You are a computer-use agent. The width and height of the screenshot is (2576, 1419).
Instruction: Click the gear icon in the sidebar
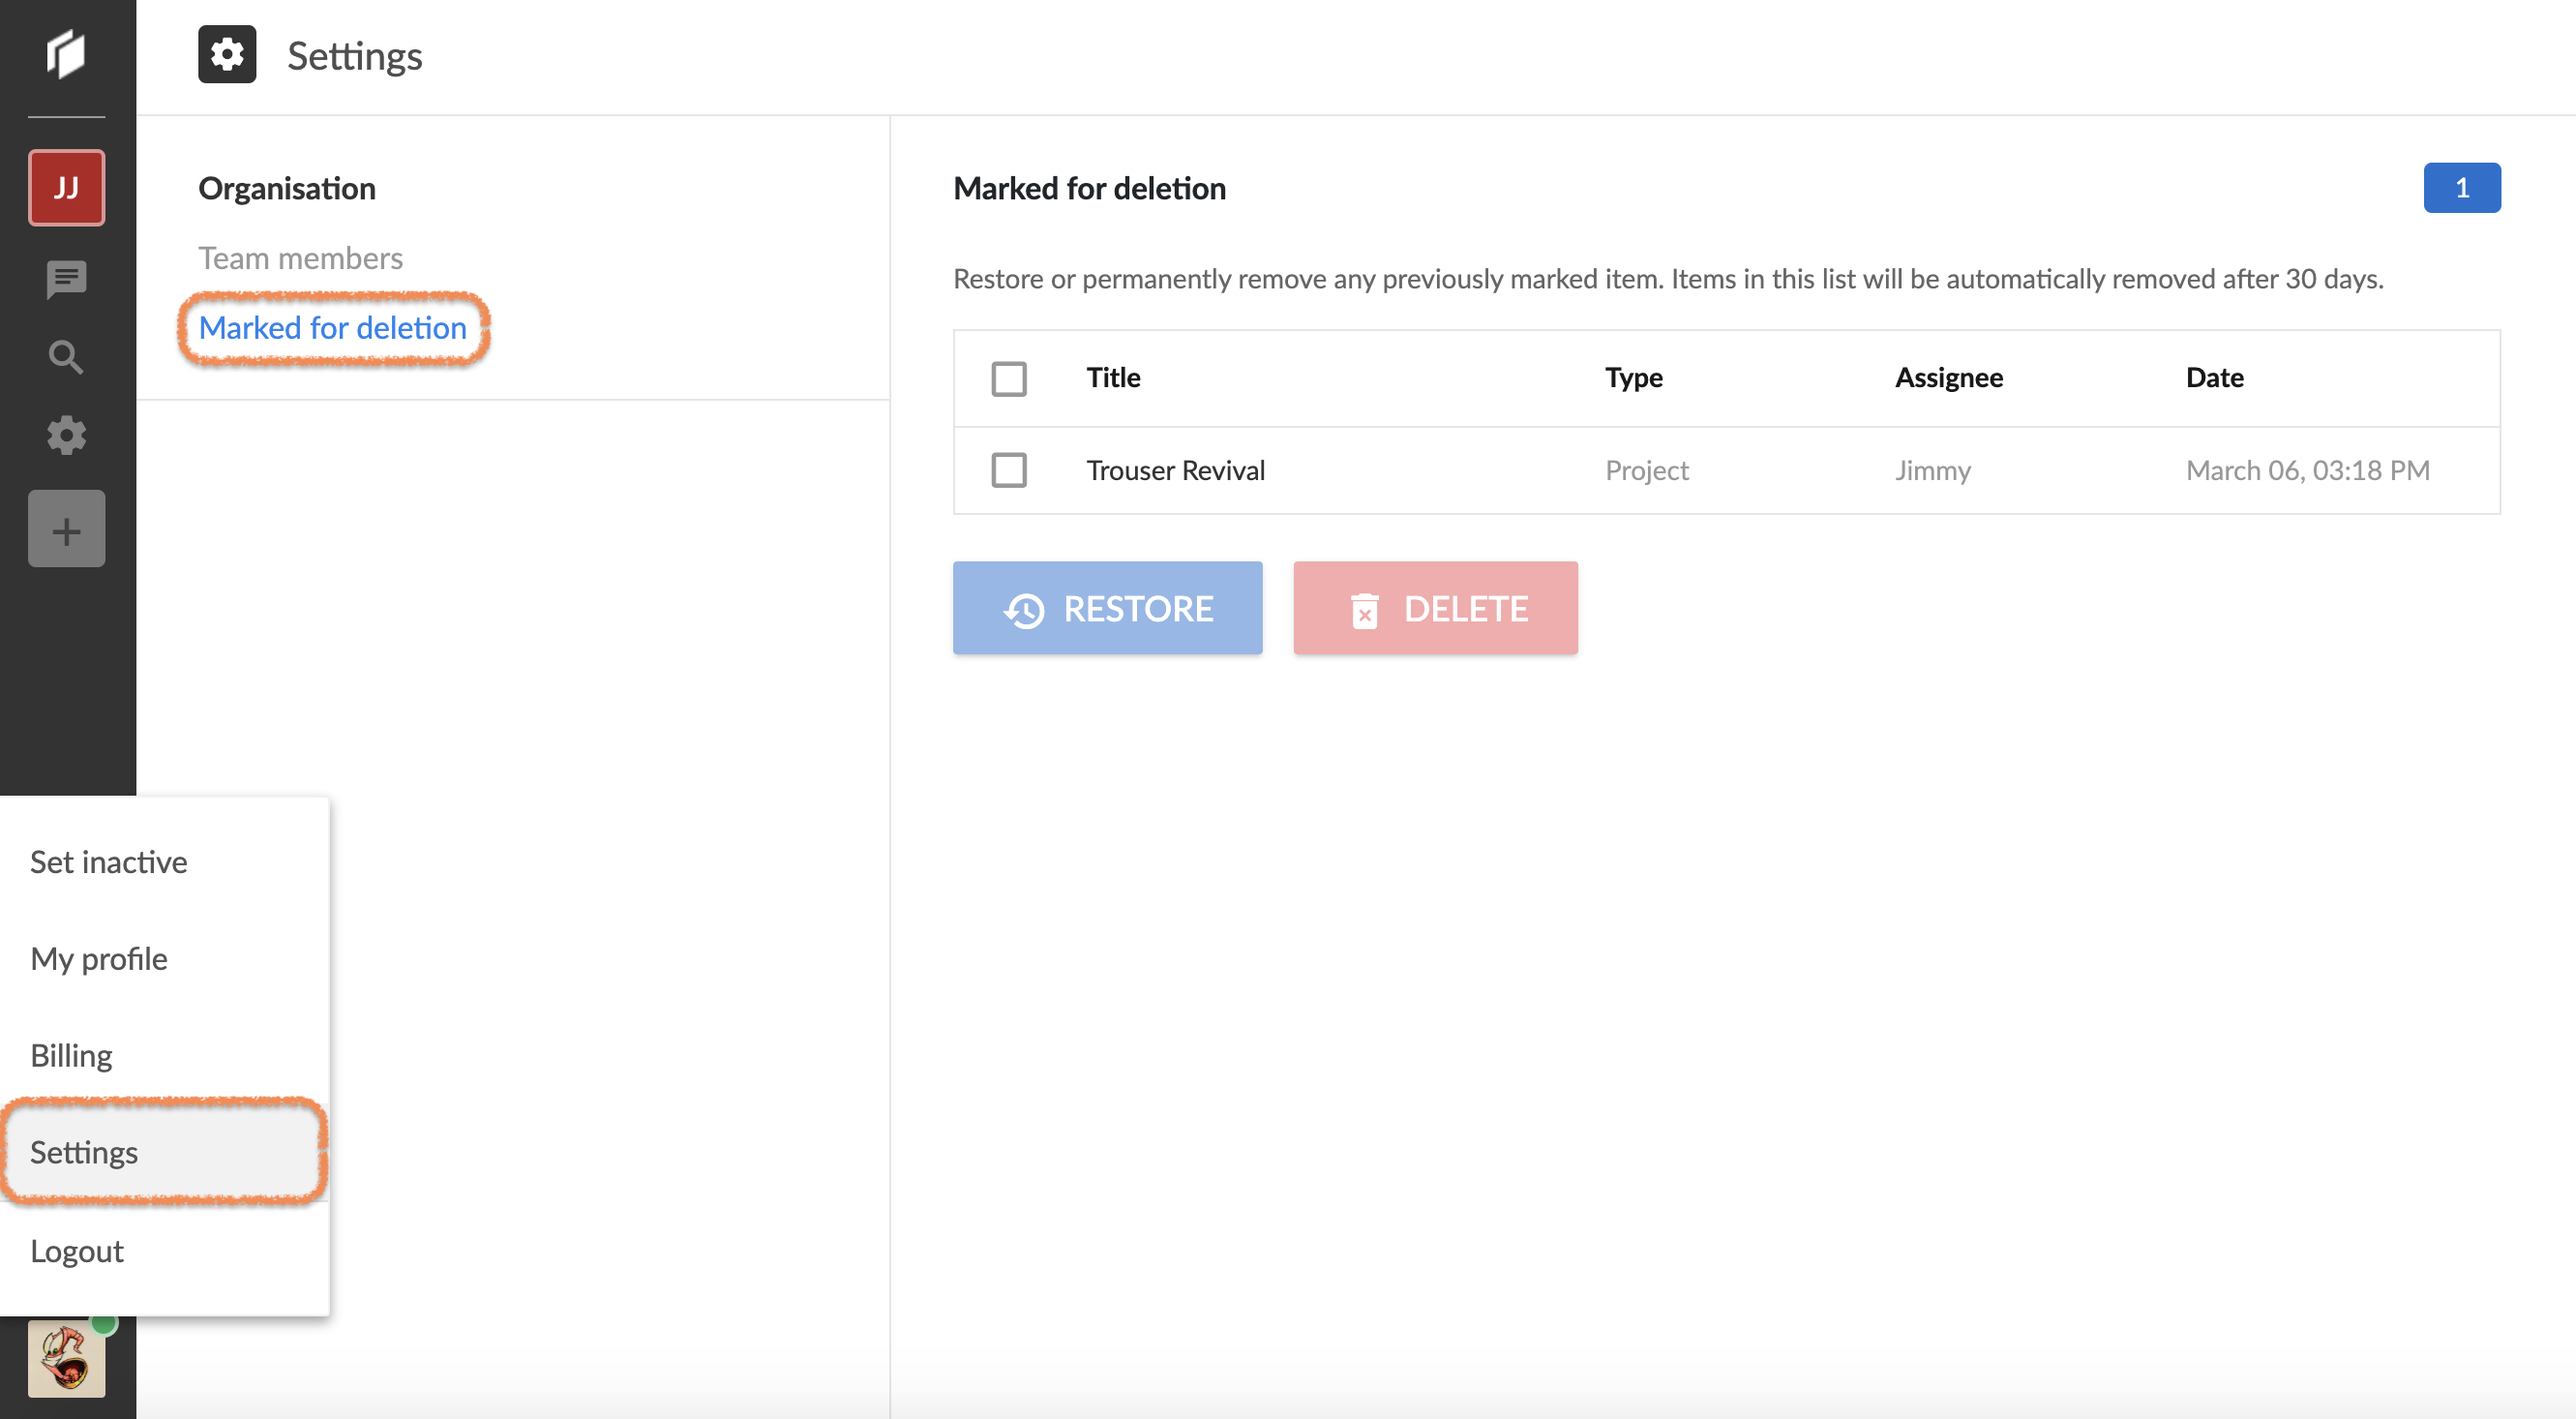[x=66, y=436]
